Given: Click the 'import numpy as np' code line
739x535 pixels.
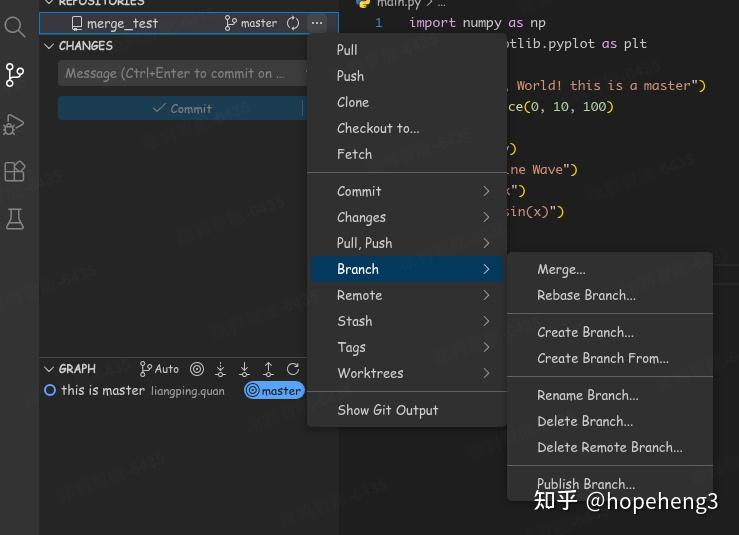Looking at the screenshot, I should (477, 23).
